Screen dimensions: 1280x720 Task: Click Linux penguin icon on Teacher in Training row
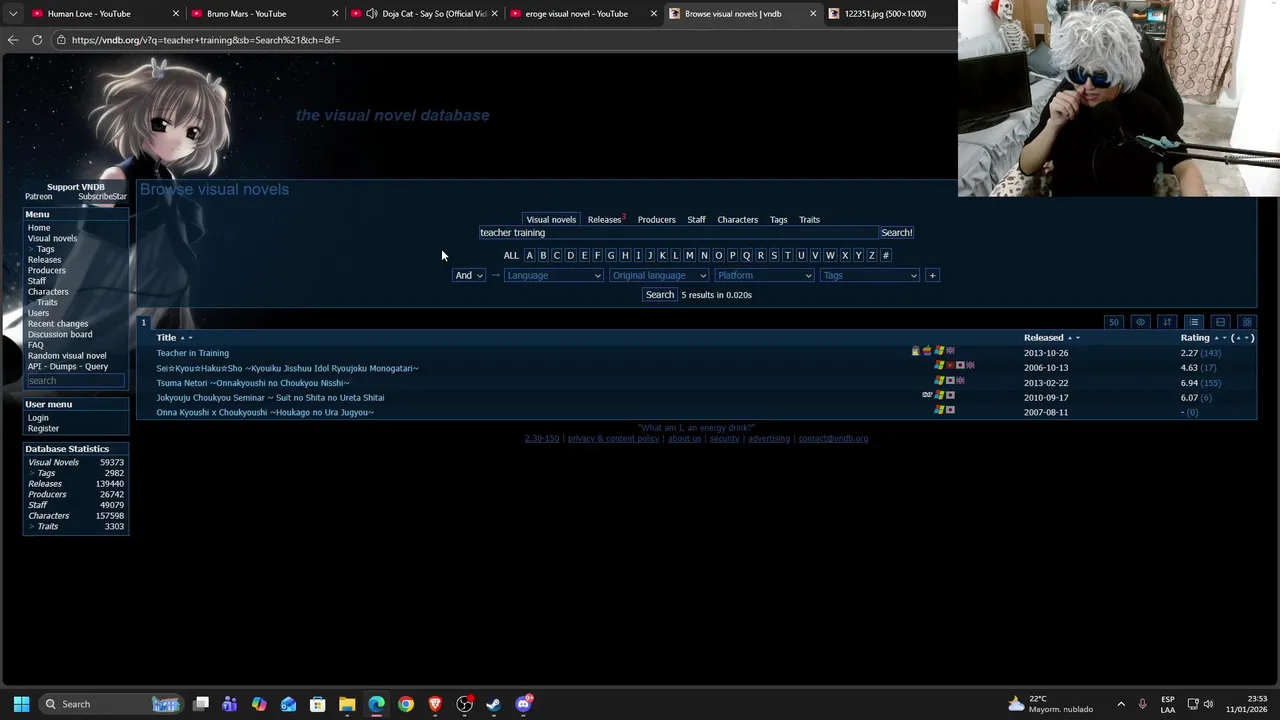click(915, 351)
